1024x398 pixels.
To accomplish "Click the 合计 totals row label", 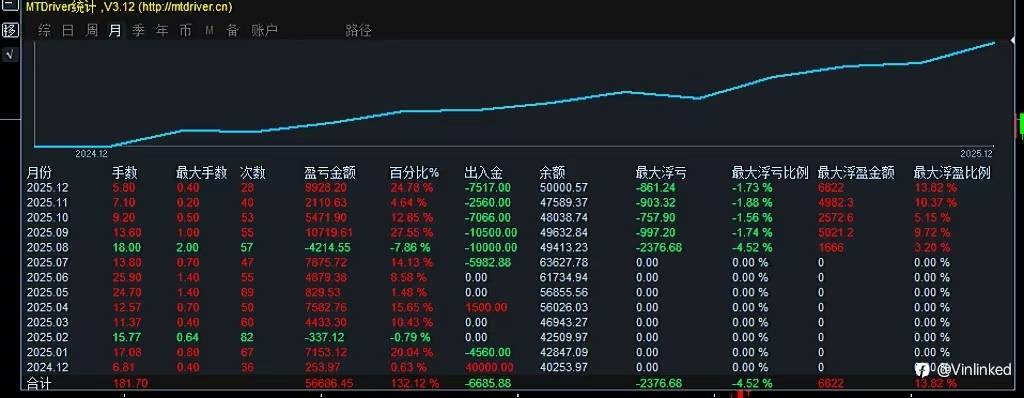I will click(39, 383).
